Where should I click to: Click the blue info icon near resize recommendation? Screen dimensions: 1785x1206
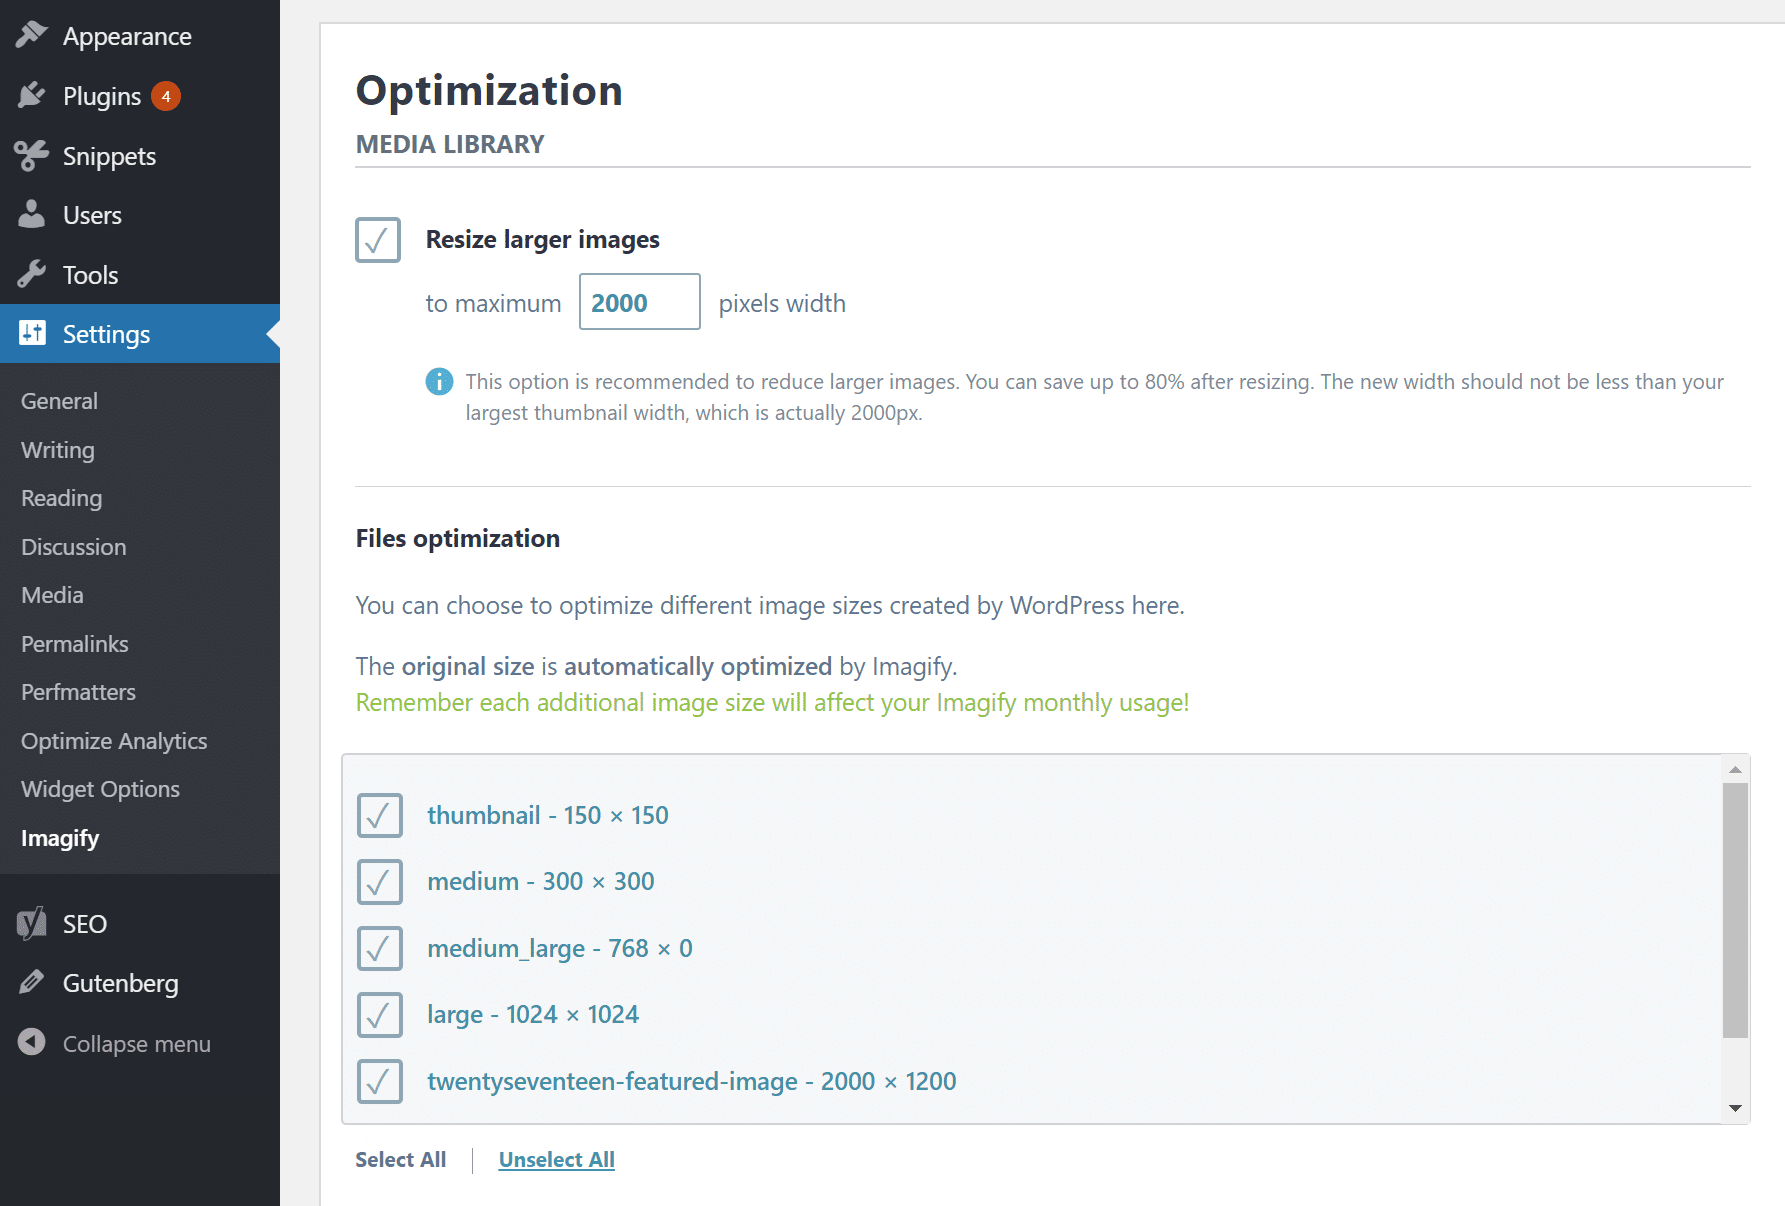[x=439, y=381]
